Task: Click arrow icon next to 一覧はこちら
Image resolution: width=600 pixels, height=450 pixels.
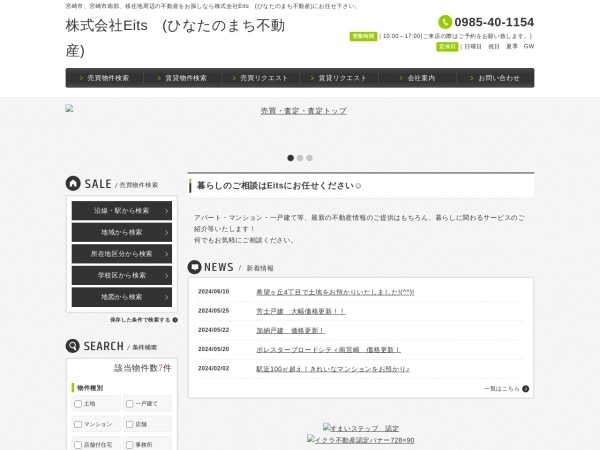Action: click(x=526, y=389)
